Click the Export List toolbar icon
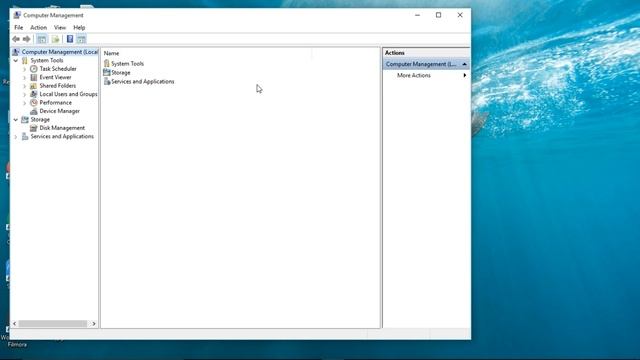 [56, 39]
